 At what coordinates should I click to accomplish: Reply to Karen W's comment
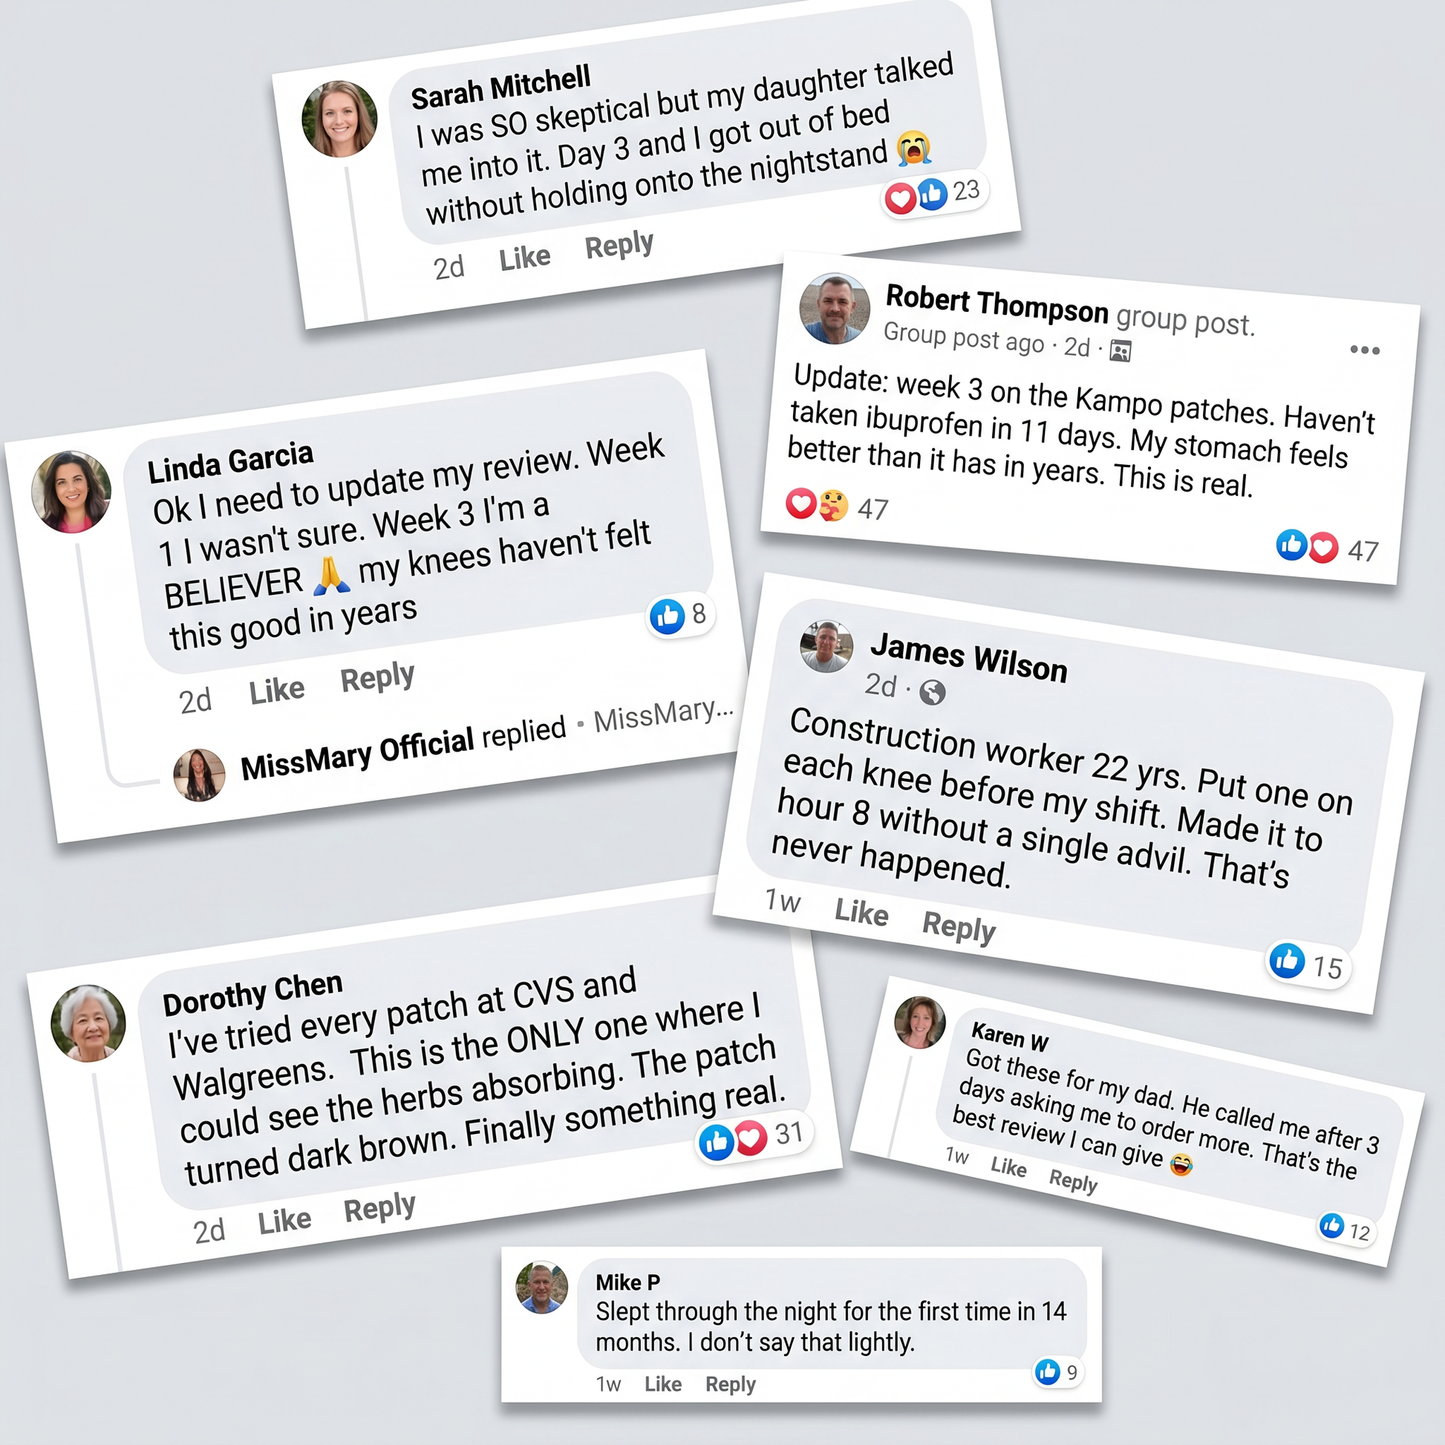[x=1073, y=1181]
